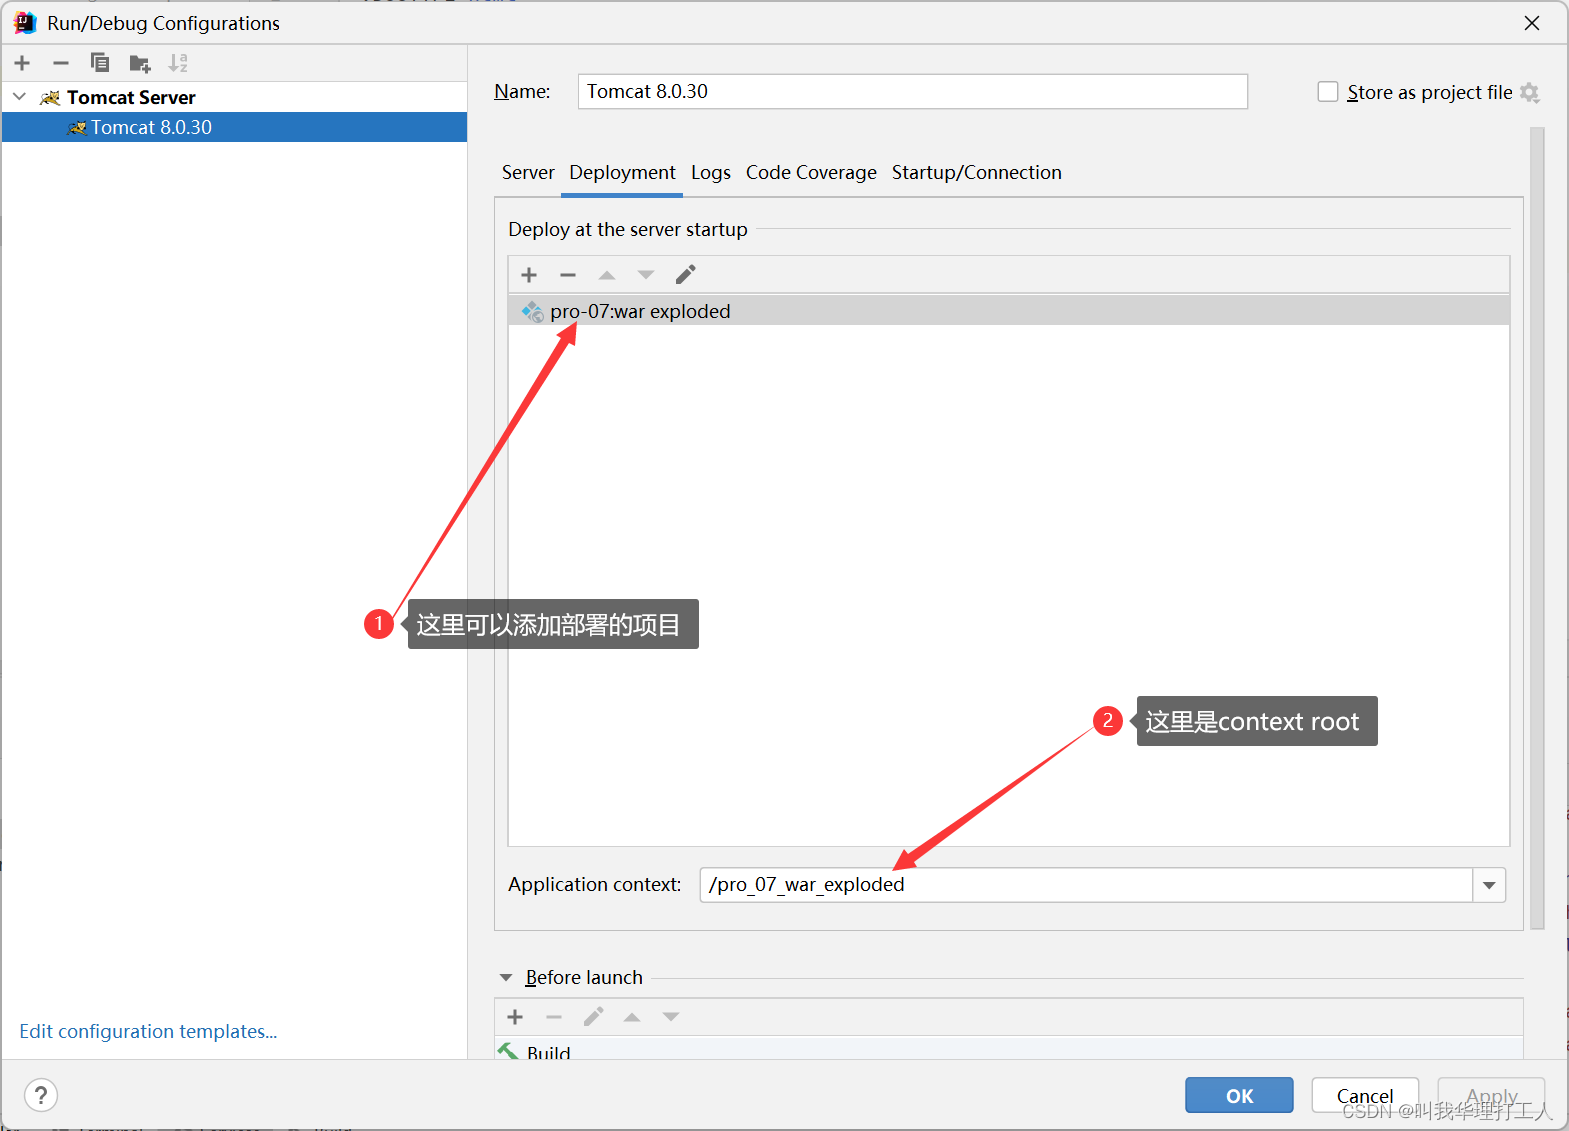Sort configurations alphabetically

(178, 63)
